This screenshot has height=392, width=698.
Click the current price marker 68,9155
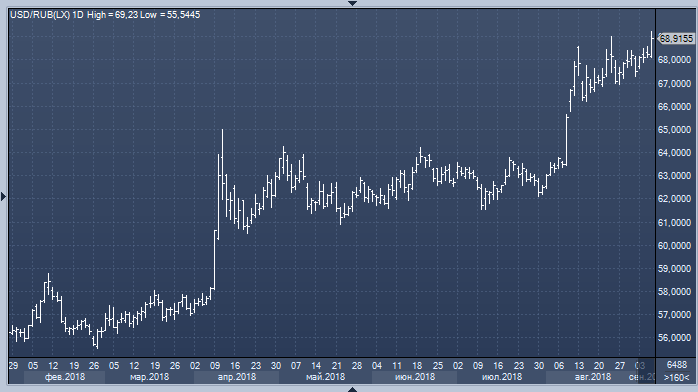pos(676,39)
